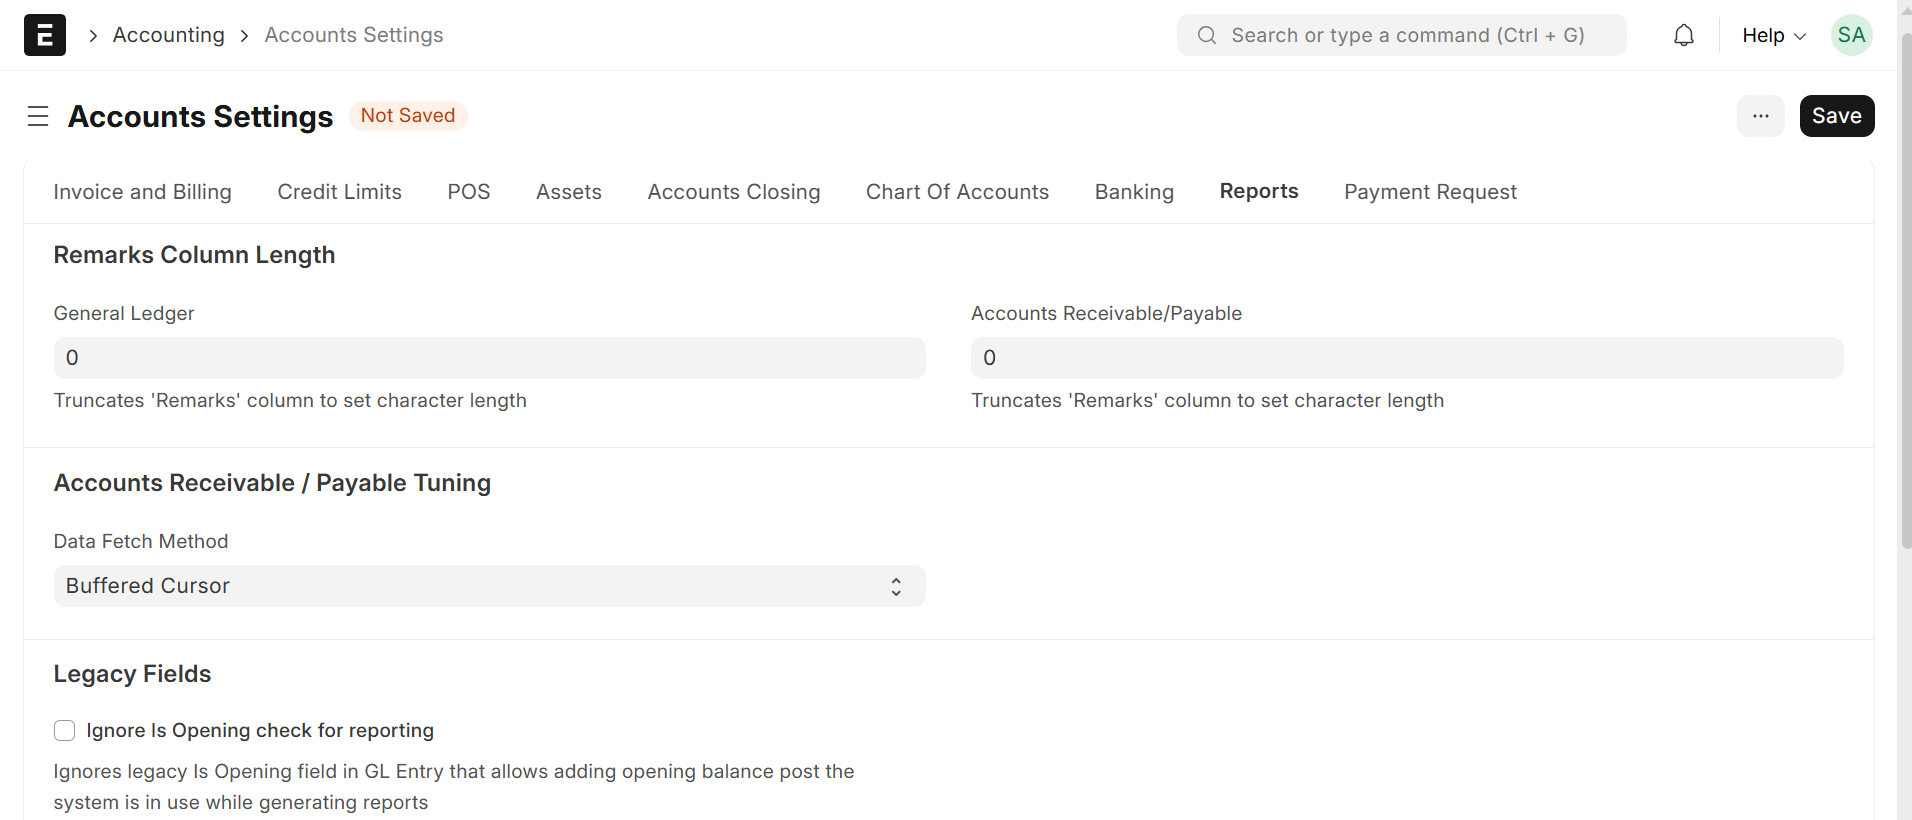Click the search magnifier icon
This screenshot has height=820, width=1912.
pos(1207,35)
